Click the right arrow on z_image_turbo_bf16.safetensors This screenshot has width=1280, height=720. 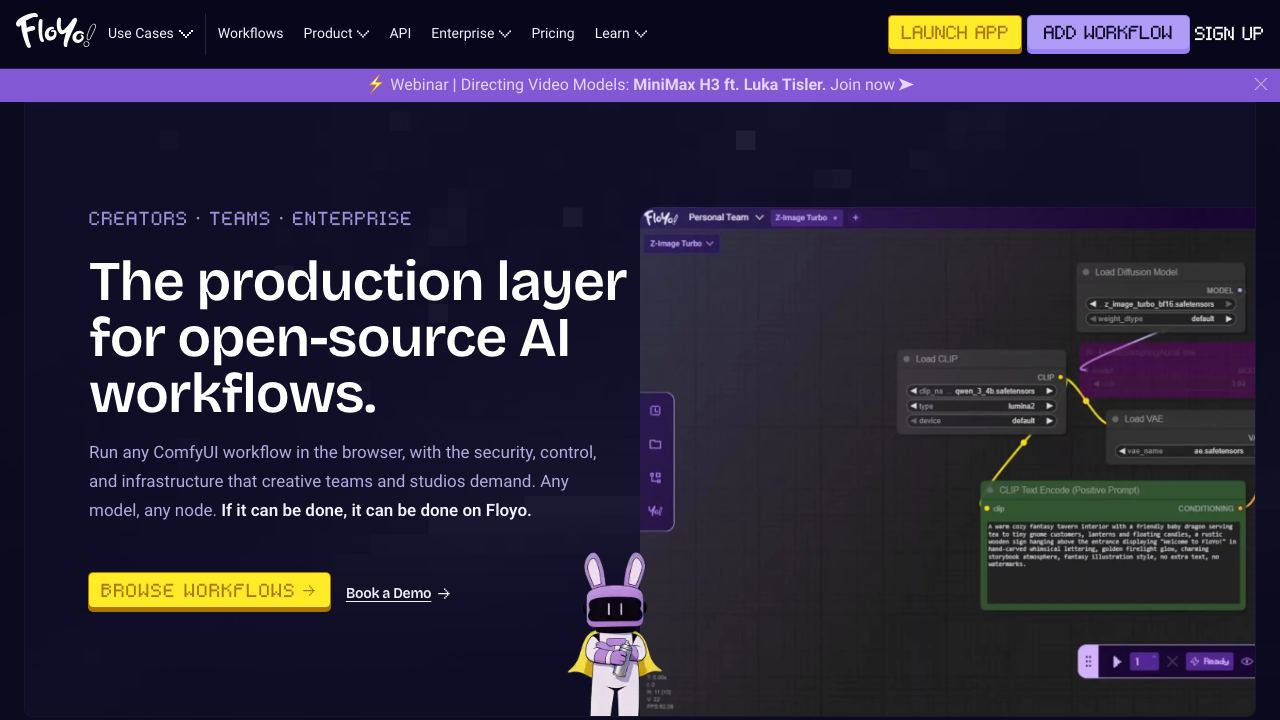tap(1228, 304)
